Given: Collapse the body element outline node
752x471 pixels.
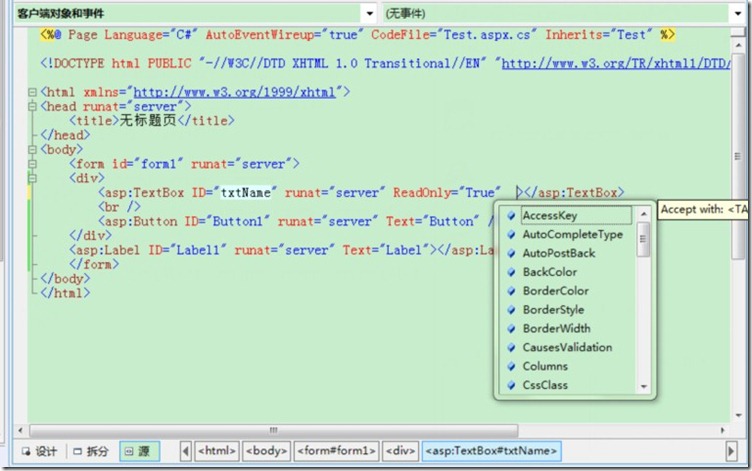Looking at the screenshot, I should click(32, 150).
